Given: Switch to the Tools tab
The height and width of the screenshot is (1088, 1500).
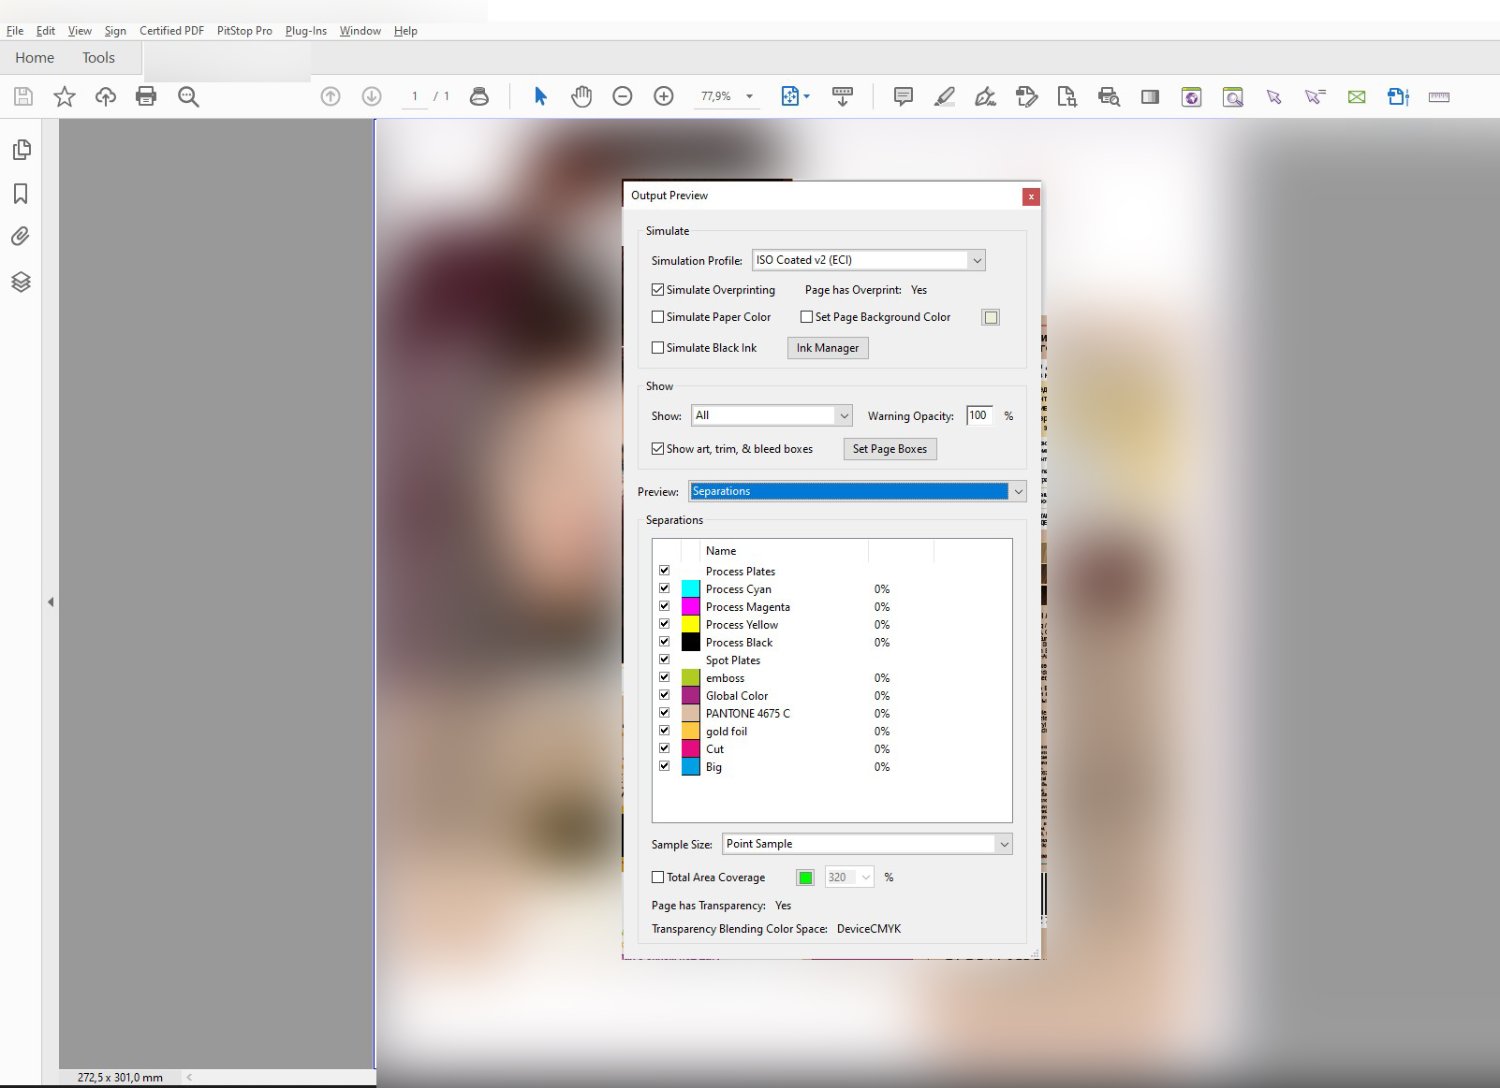Looking at the screenshot, I should tap(98, 58).
